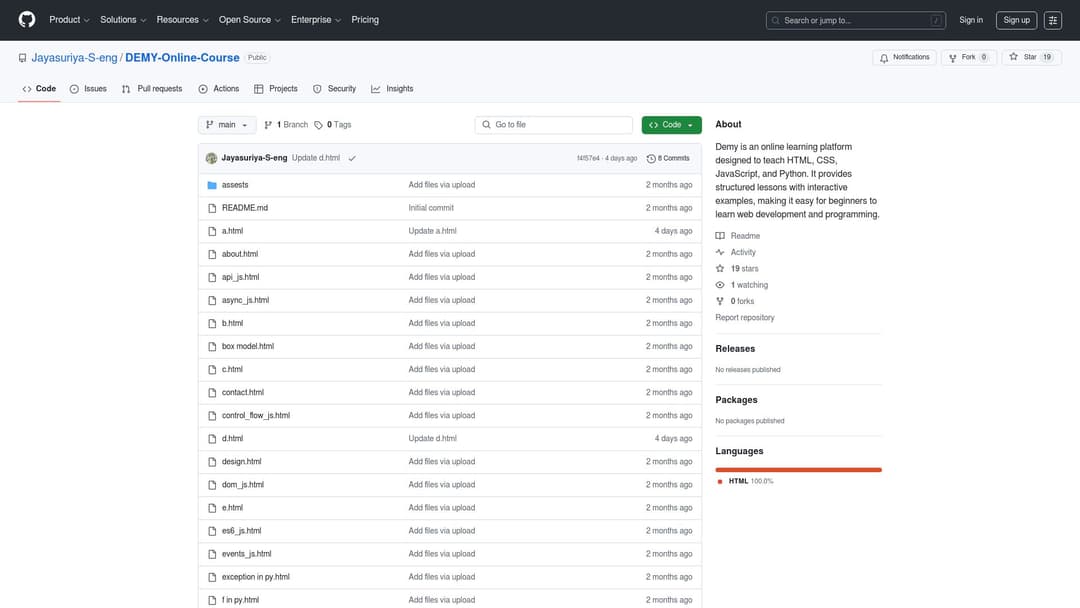View the 8 Commits history
Image resolution: width=1080 pixels, height=608 pixels.
(x=668, y=158)
